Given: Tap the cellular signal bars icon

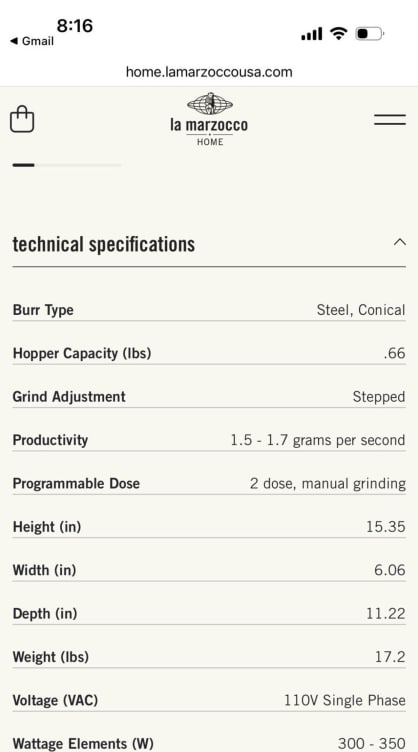Looking at the screenshot, I should pyautogui.click(x=312, y=34).
